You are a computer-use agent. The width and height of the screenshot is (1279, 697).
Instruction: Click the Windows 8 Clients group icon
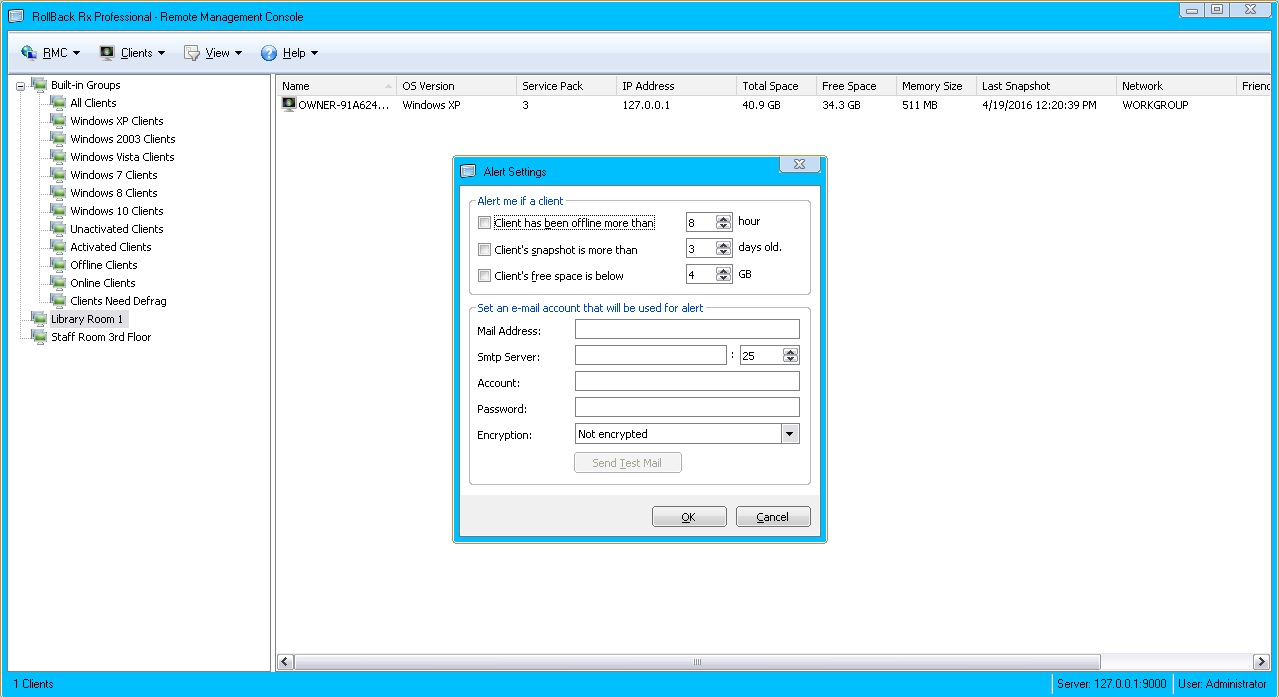click(x=58, y=193)
